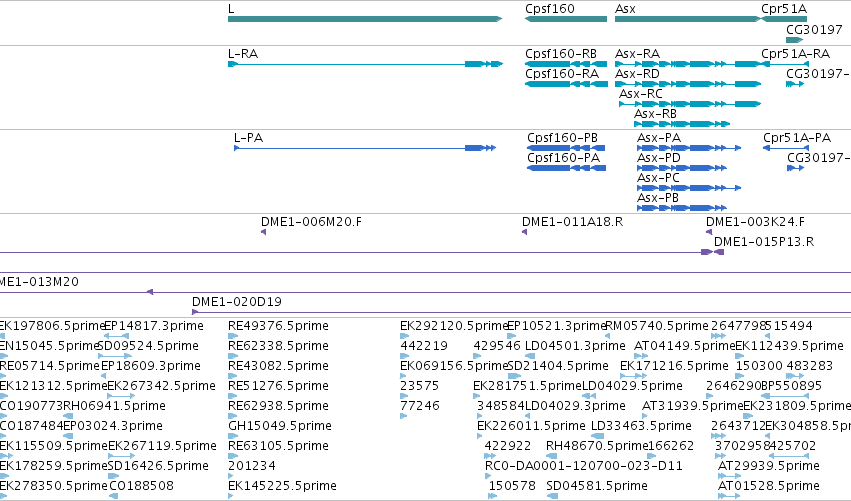The image size is (851, 501).
Task: Click EST LD33463.5prime
Action: [x=641, y=426]
